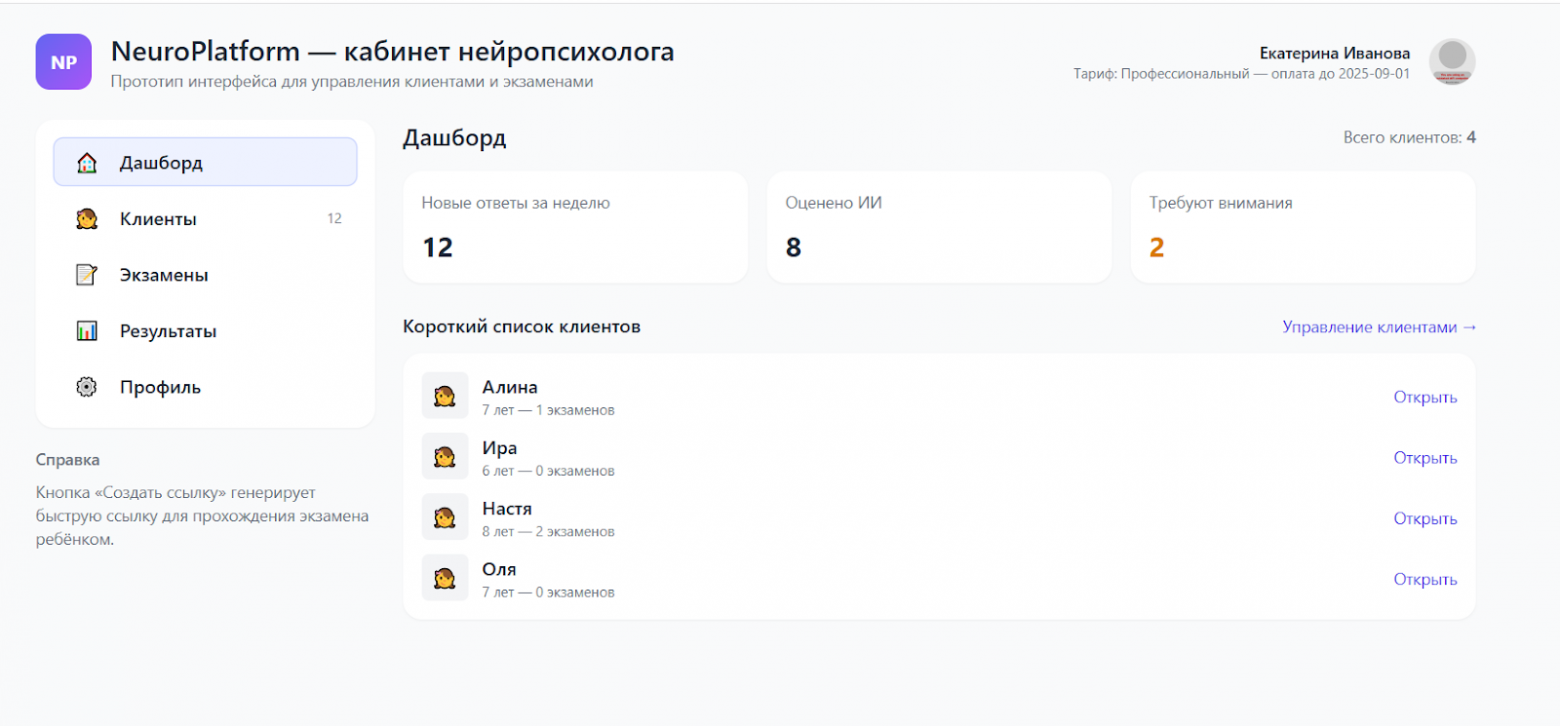Image resolution: width=1560 pixels, height=726 pixels.
Task: Open Оля's avatar icon
Action: pyautogui.click(x=445, y=577)
